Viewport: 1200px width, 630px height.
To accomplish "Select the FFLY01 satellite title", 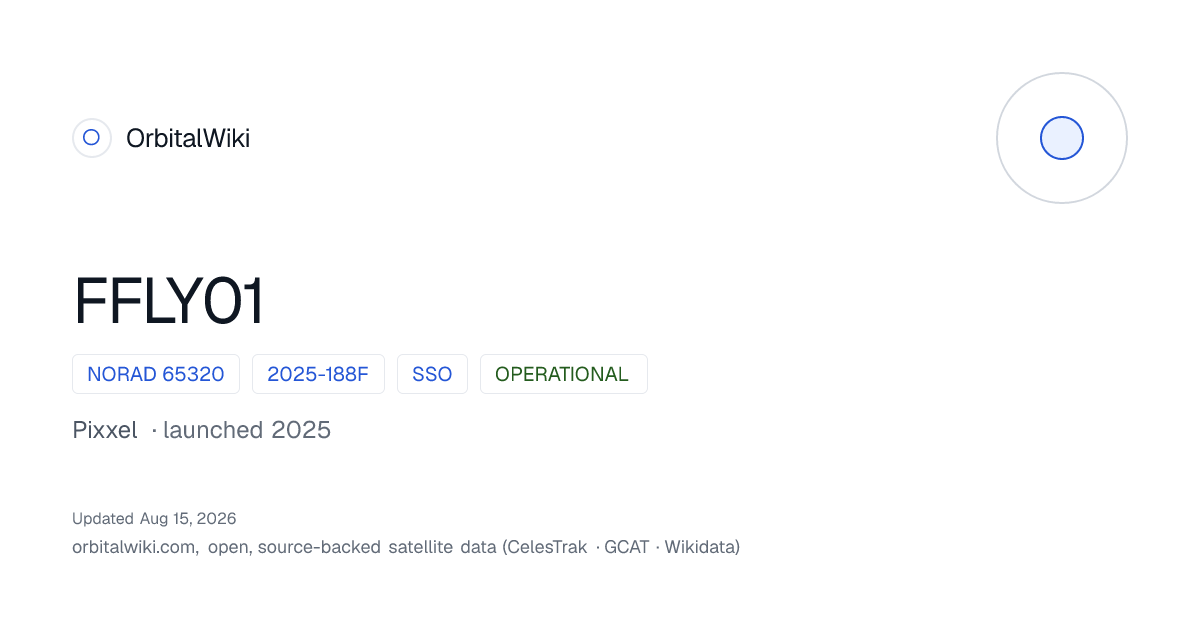I will tap(169, 301).
